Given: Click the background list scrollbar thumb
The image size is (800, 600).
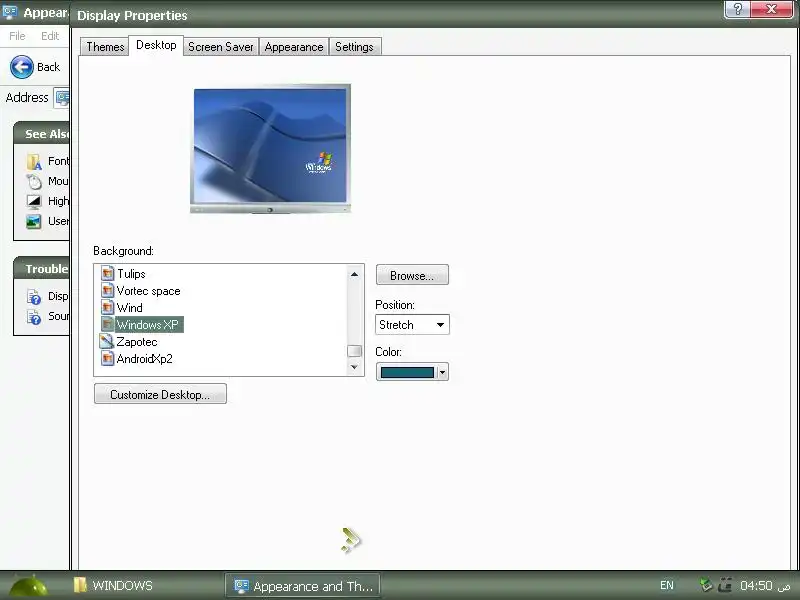Looking at the screenshot, I should 354,351.
